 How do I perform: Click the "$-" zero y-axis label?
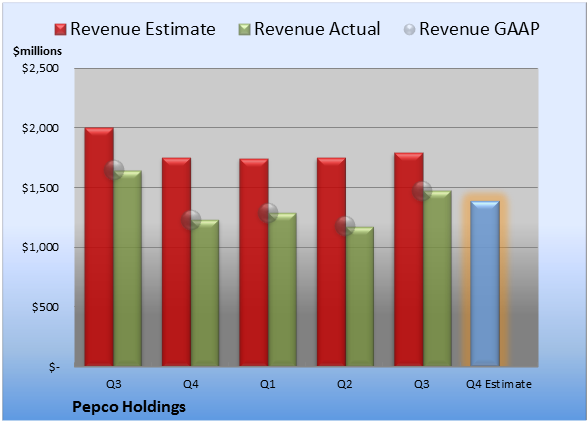pyautogui.click(x=54, y=367)
